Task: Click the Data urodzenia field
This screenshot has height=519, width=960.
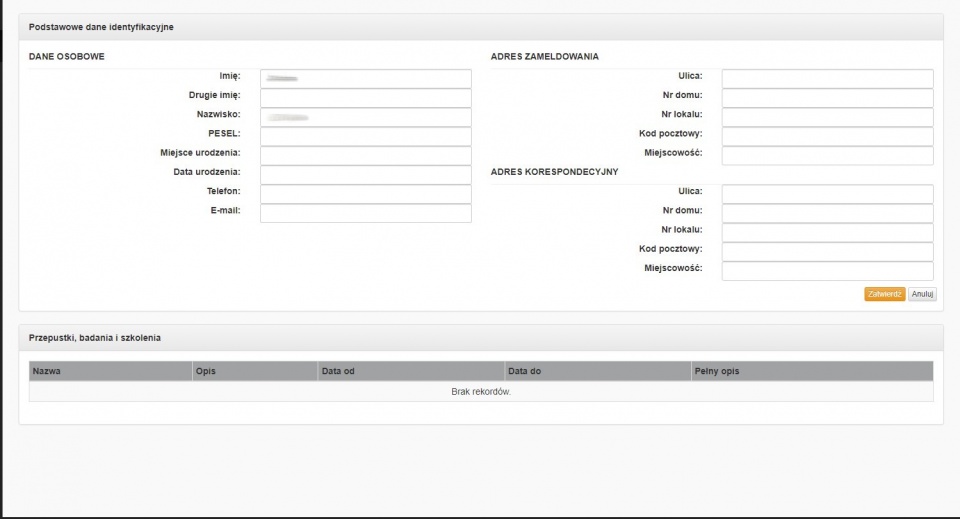Action: click(366, 174)
